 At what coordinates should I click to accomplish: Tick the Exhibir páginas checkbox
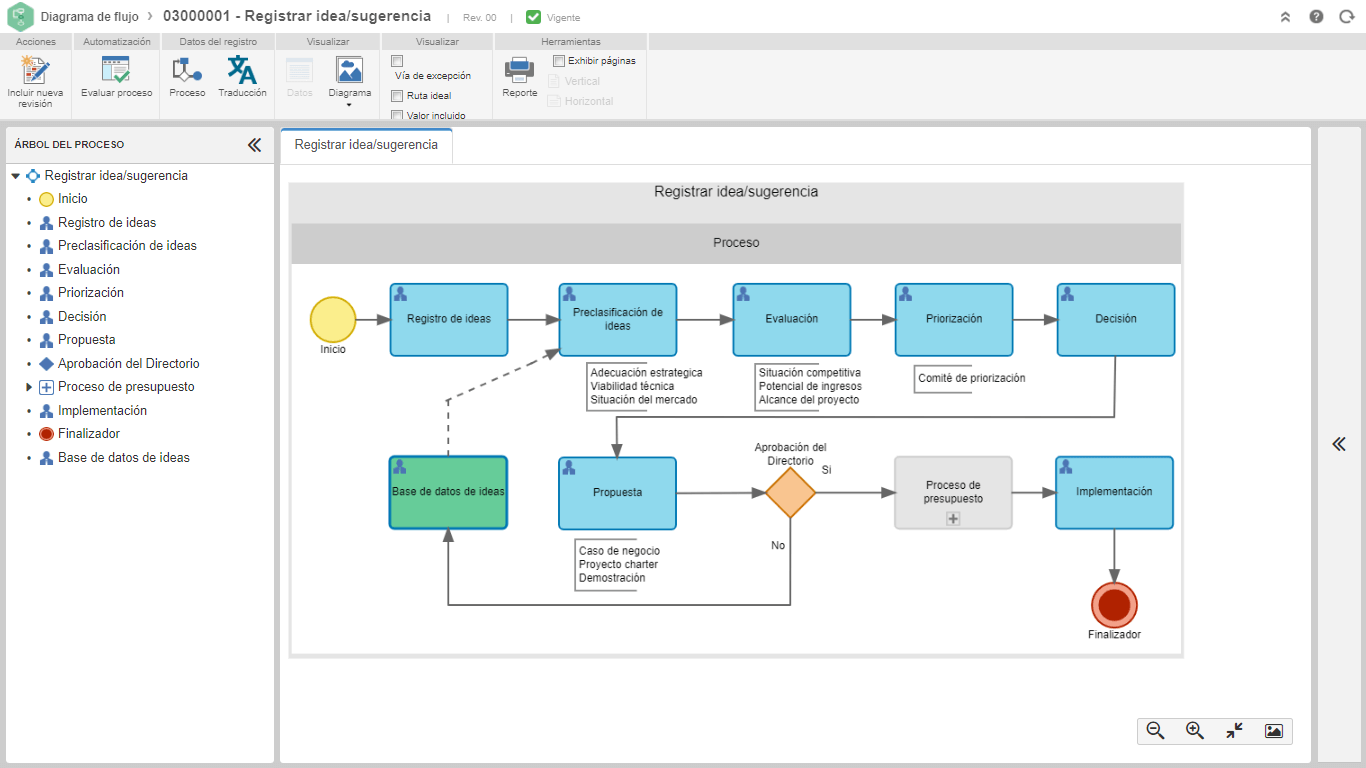point(559,61)
